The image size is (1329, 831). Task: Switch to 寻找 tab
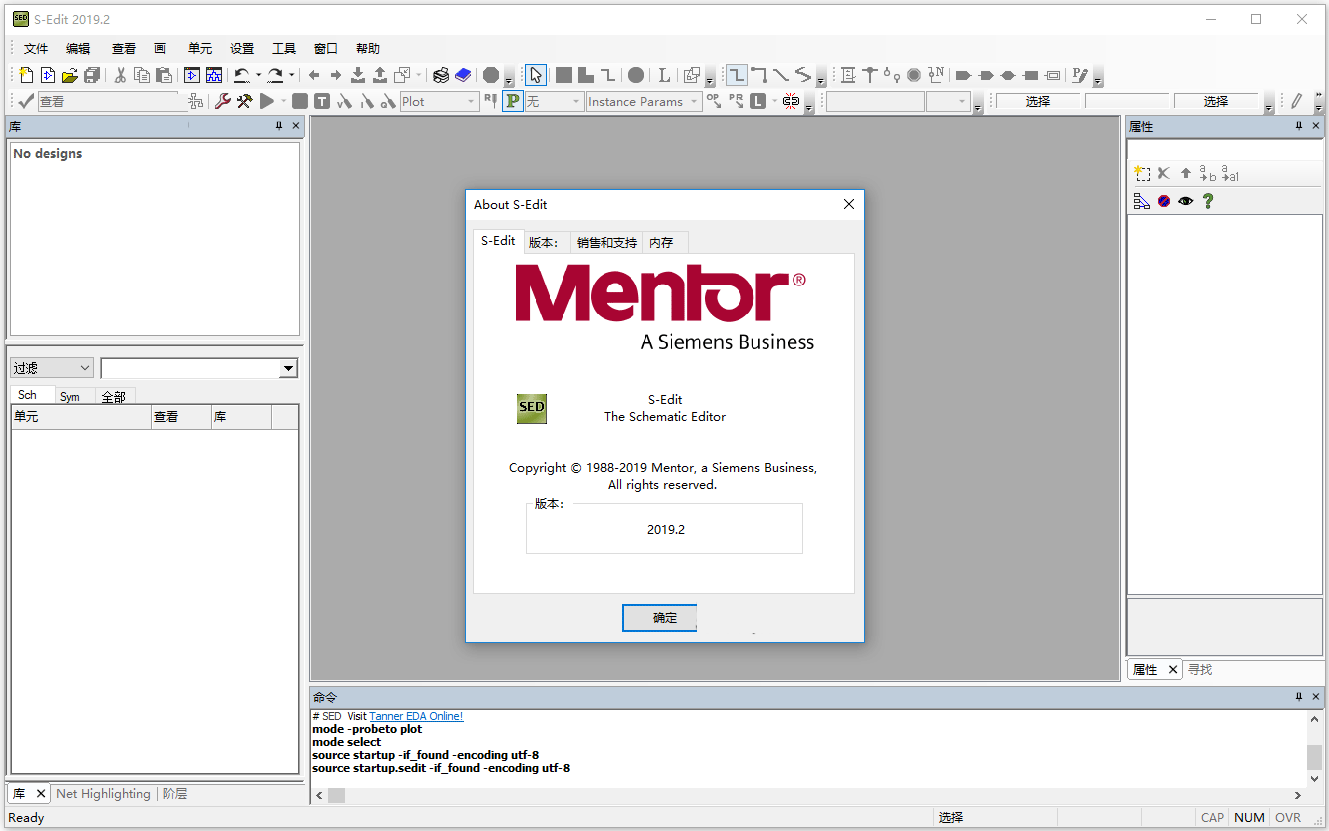click(x=1200, y=670)
